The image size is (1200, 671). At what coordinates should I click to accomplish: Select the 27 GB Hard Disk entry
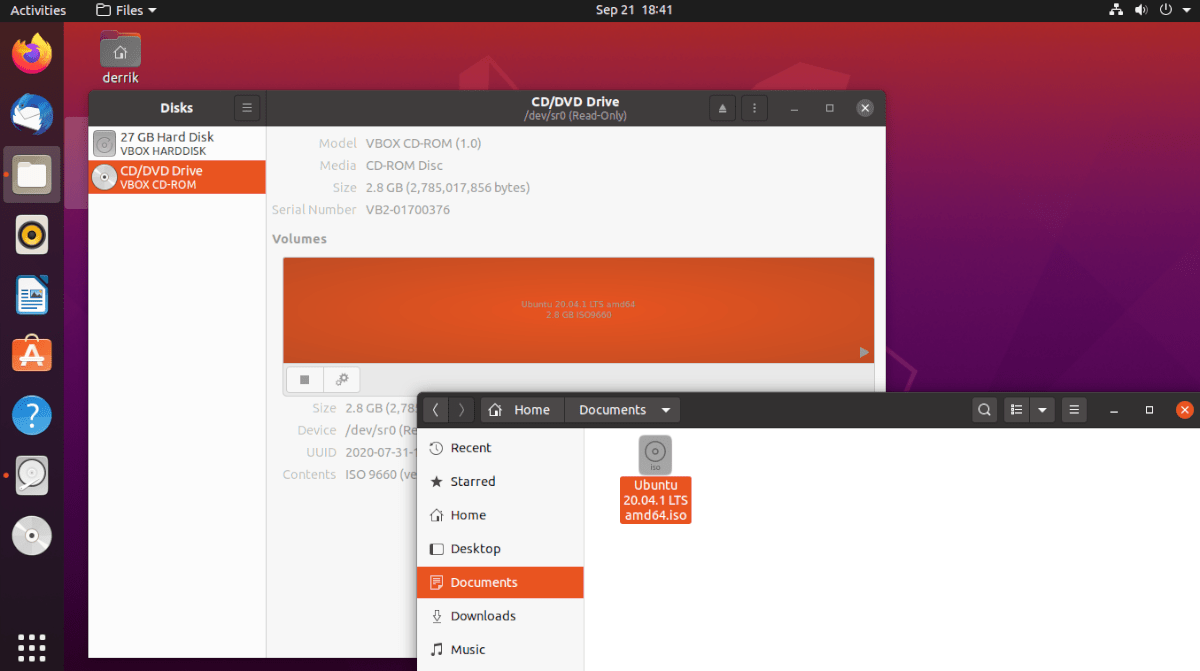[177, 143]
